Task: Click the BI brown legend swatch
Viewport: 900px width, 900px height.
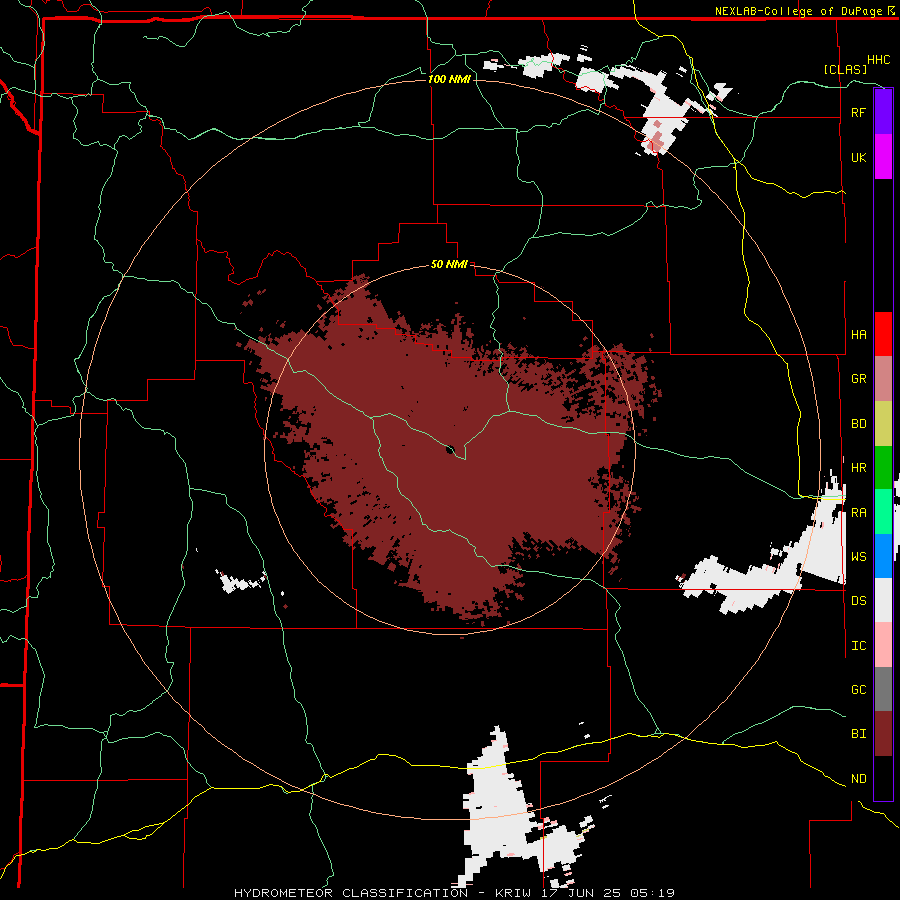Action: tap(883, 734)
